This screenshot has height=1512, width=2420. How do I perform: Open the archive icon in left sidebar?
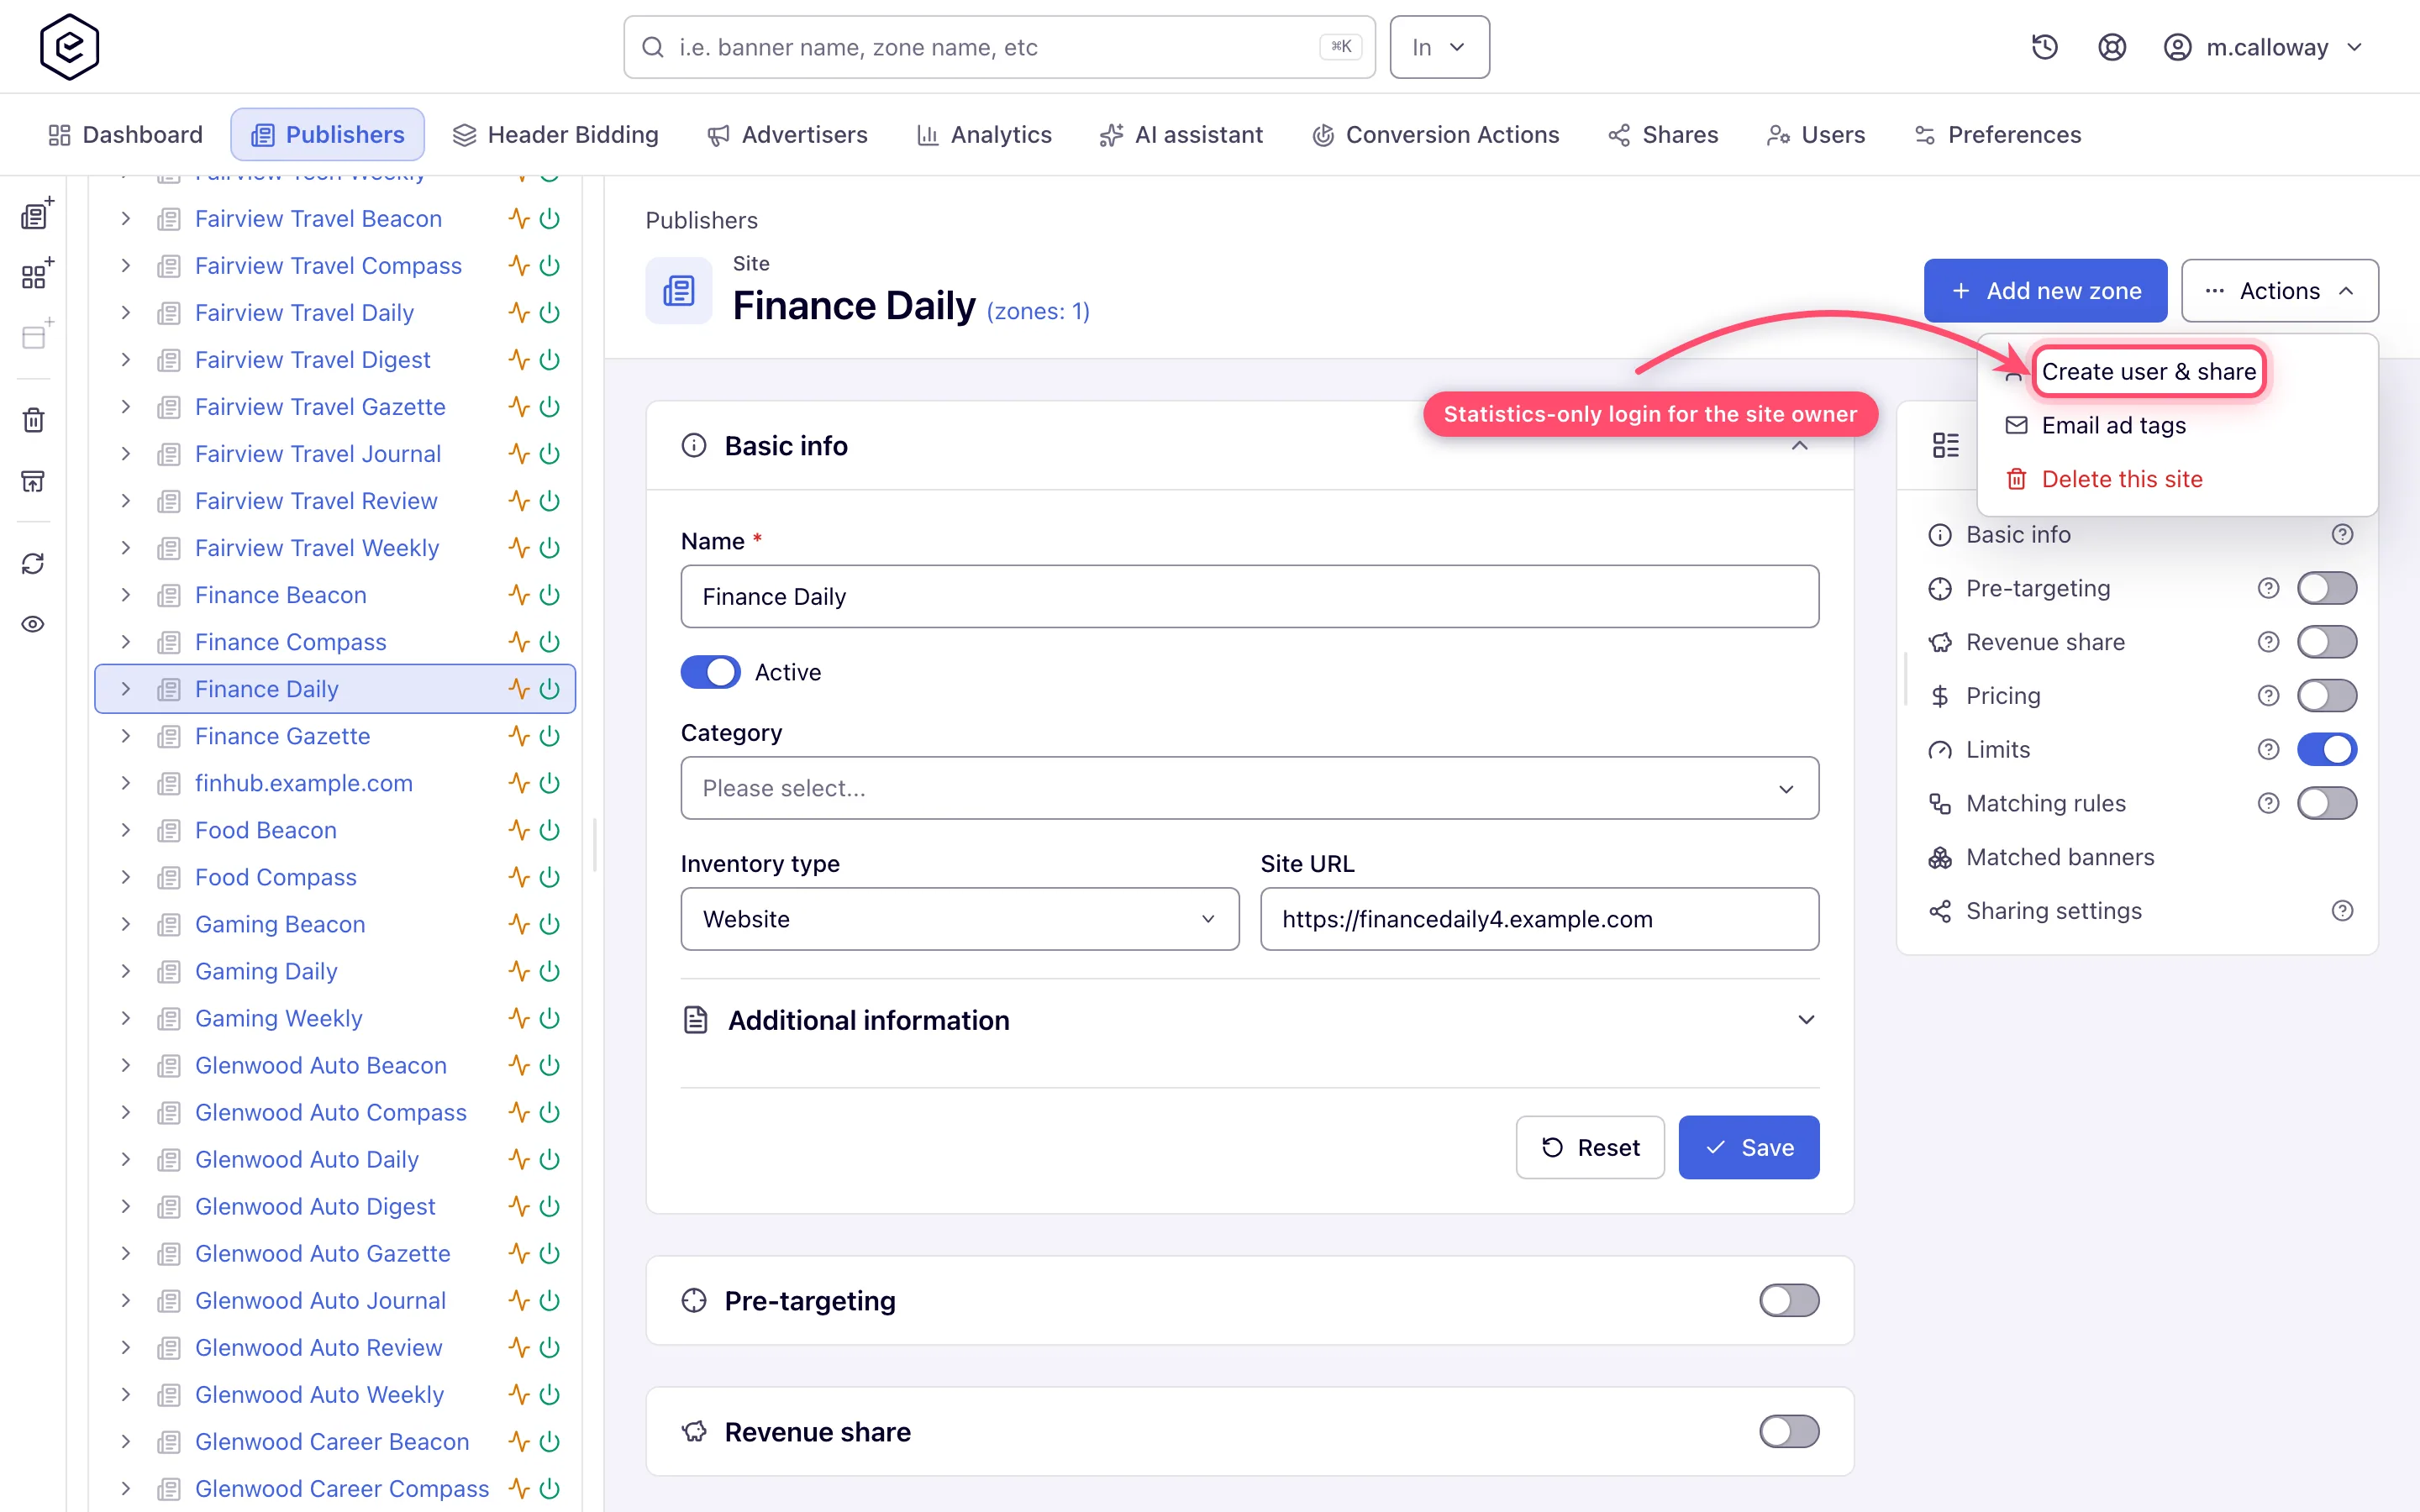click(33, 481)
